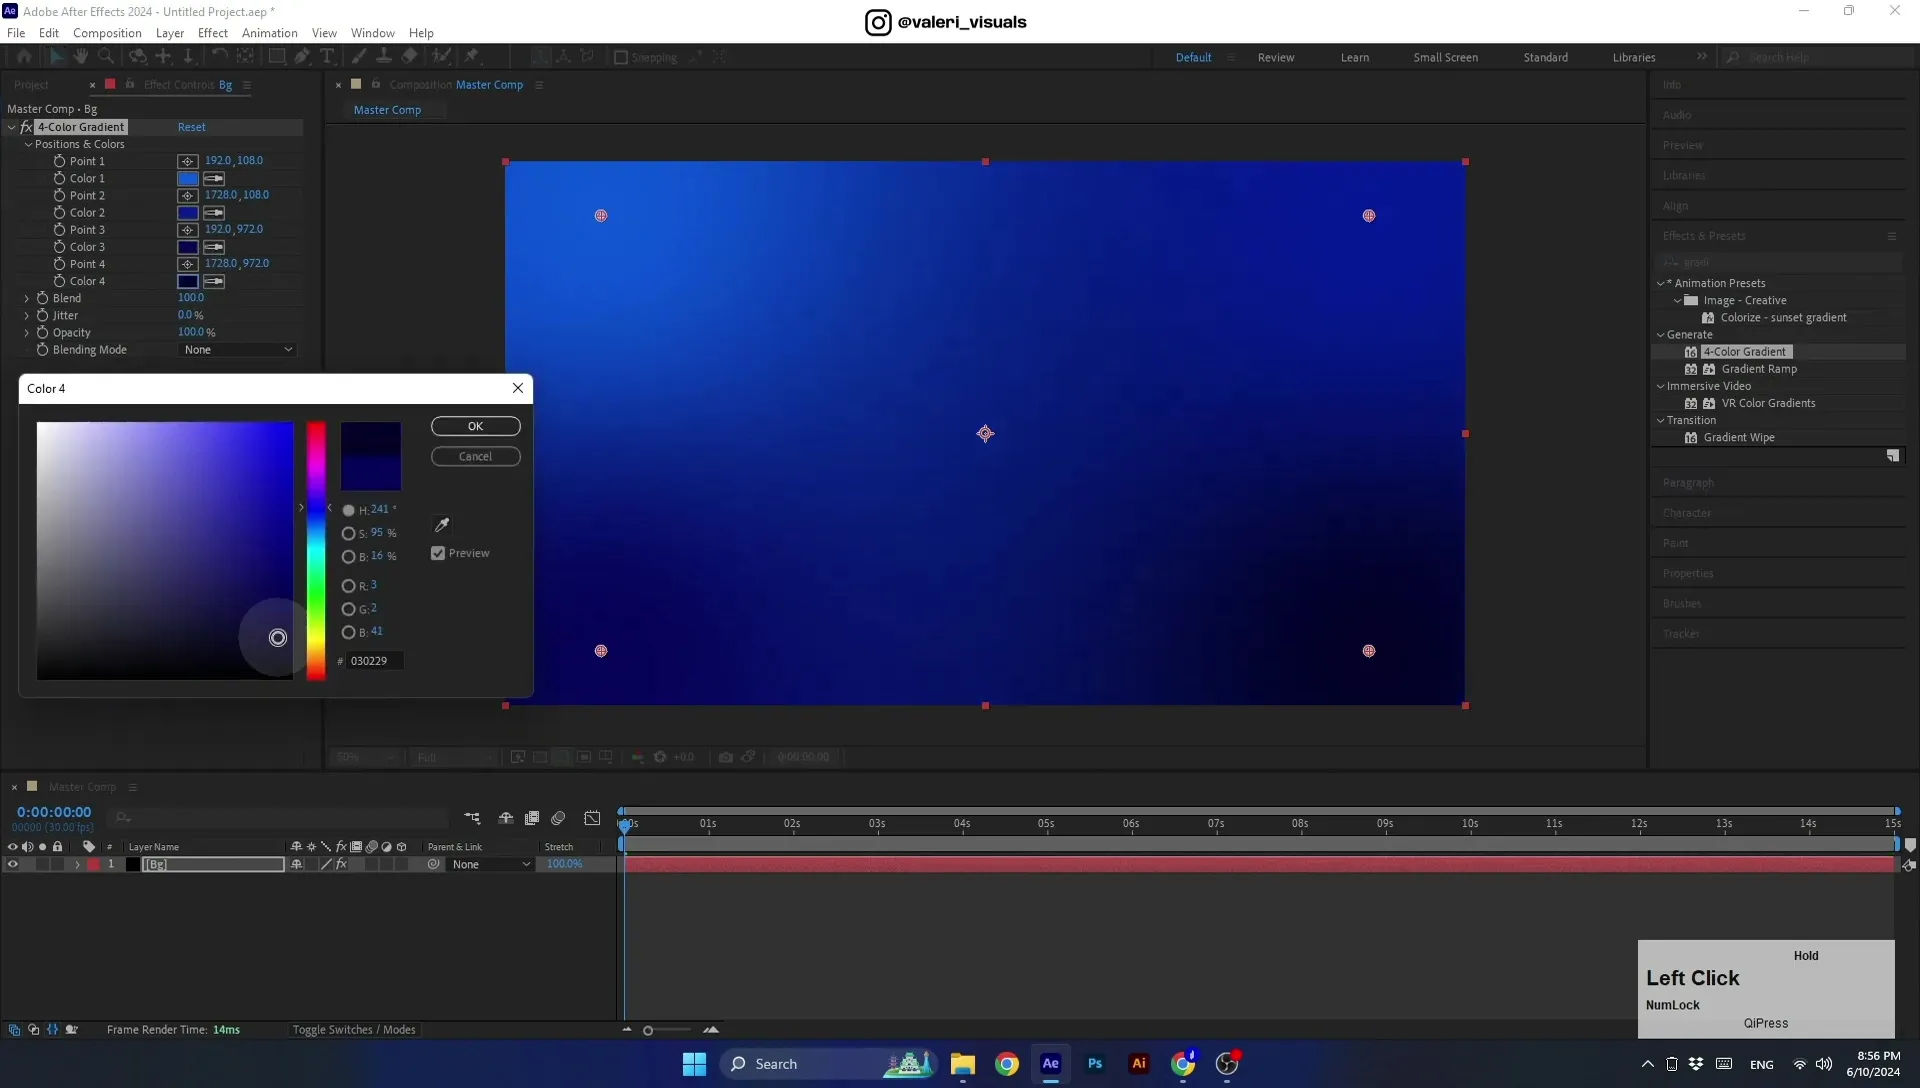1920x1088 pixels.
Task: Toggle the Preview checkbox in Color 4
Action: [438, 553]
